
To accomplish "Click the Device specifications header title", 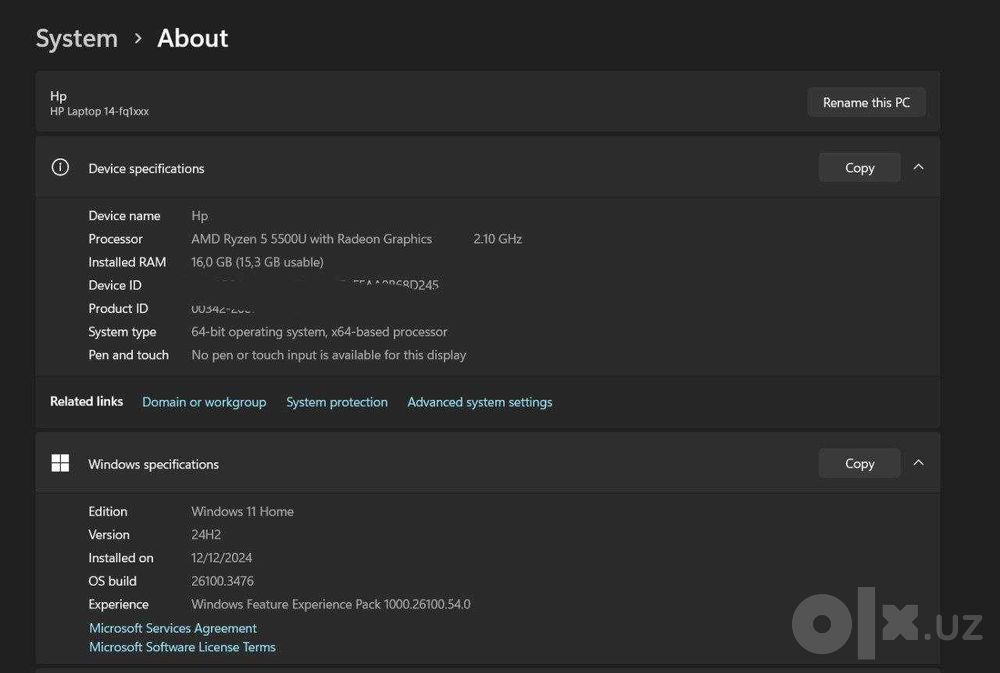I will (146, 168).
